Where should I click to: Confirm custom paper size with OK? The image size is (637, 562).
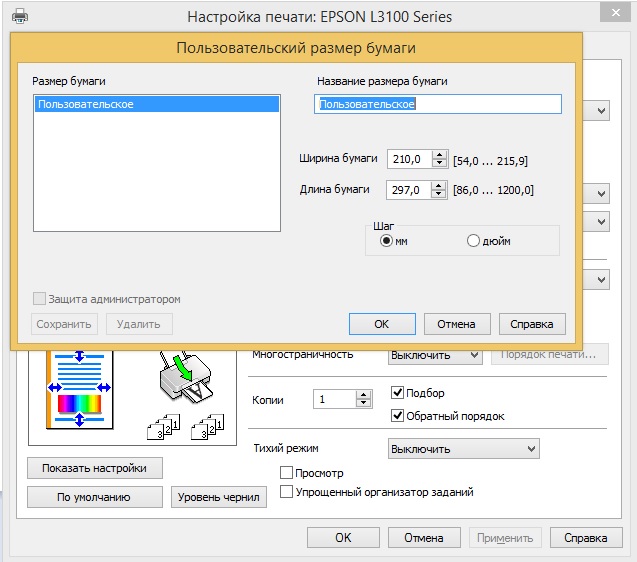pyautogui.click(x=382, y=324)
